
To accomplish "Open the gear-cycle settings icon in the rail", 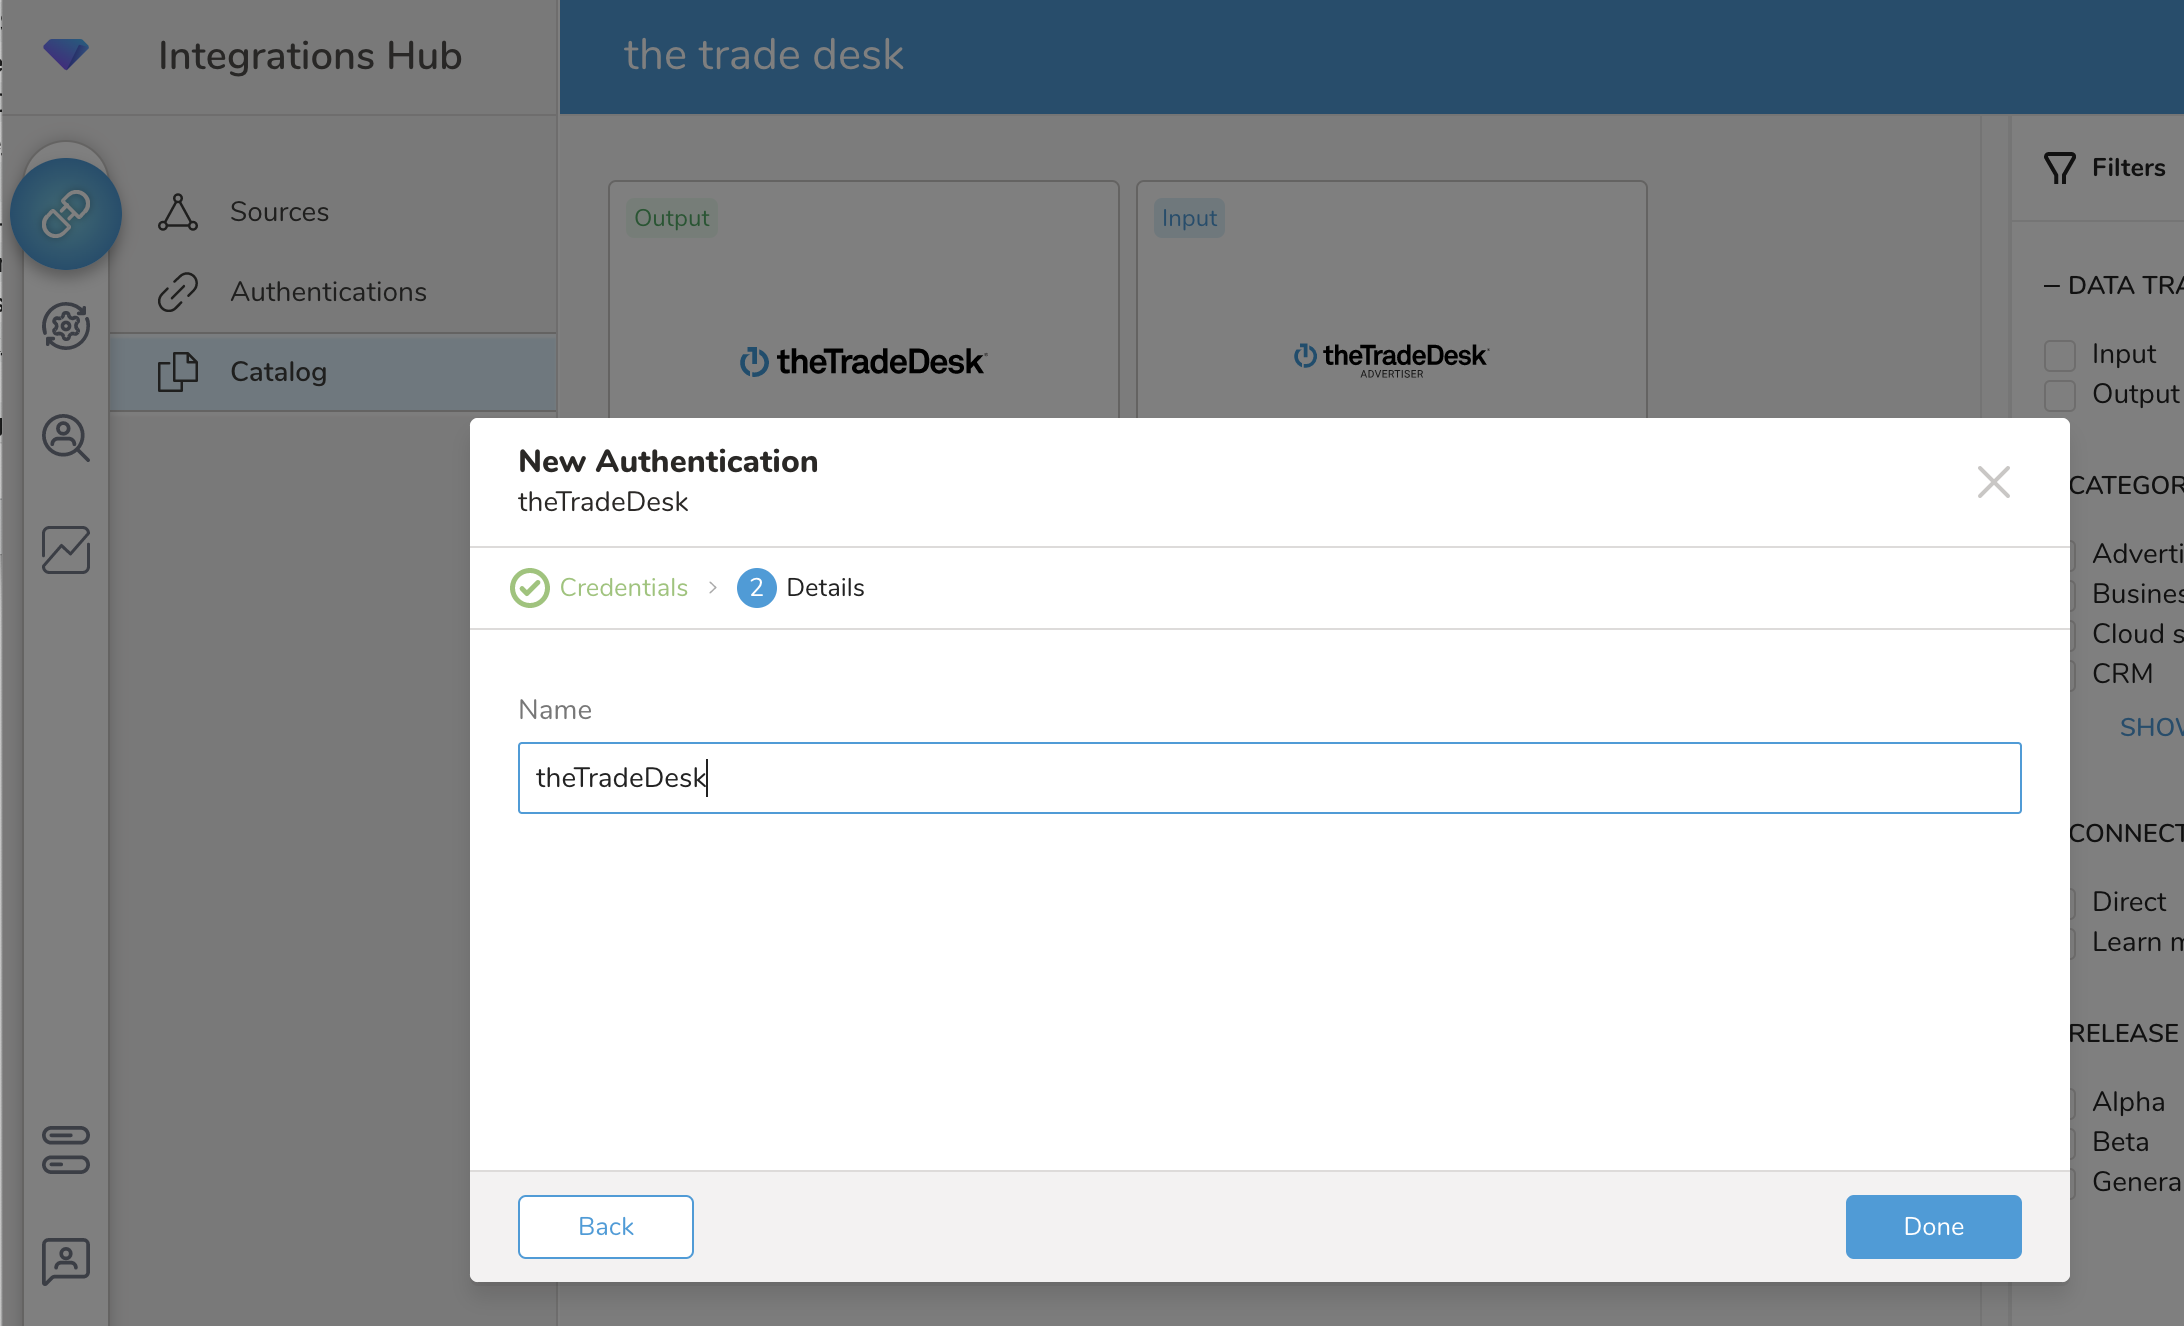I will click(x=66, y=326).
